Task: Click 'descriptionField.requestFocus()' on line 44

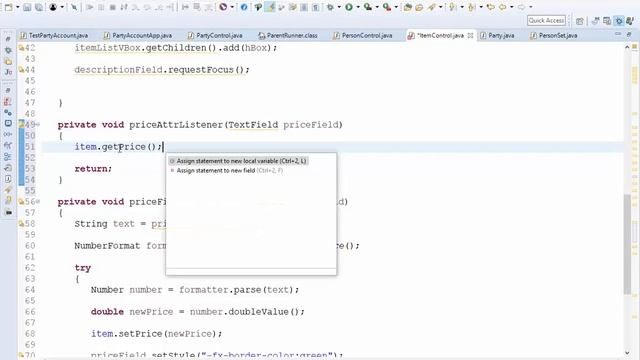Action: (x=160, y=70)
